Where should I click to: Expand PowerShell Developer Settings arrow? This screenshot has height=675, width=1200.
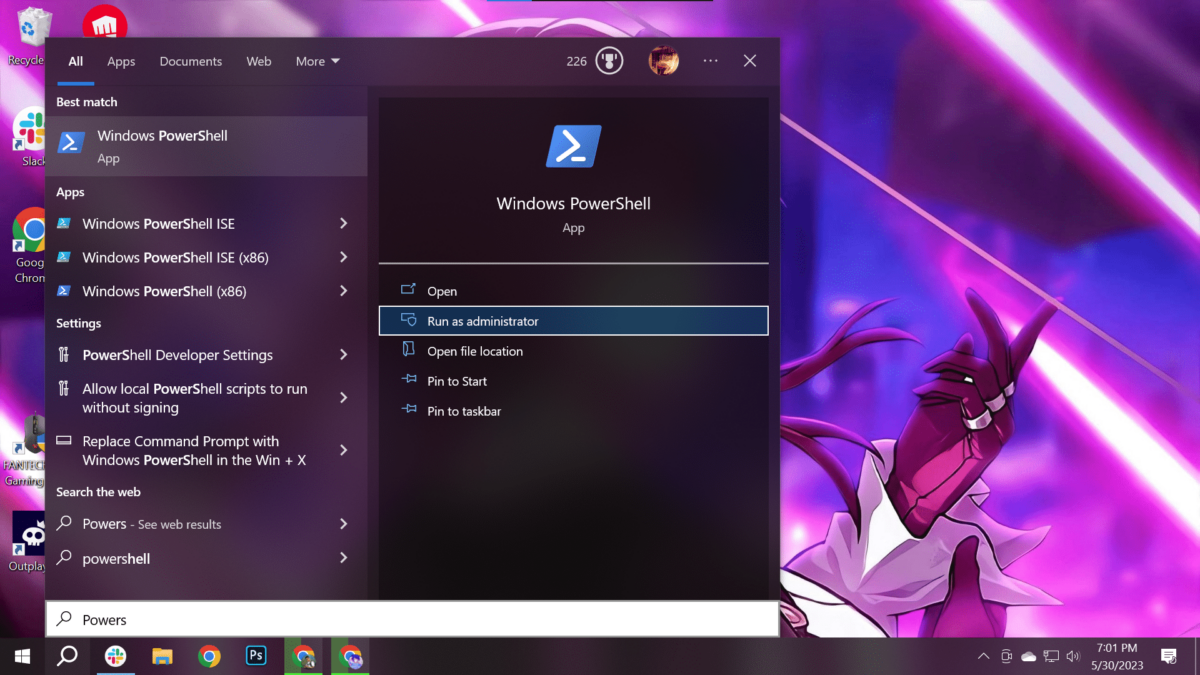tap(343, 355)
